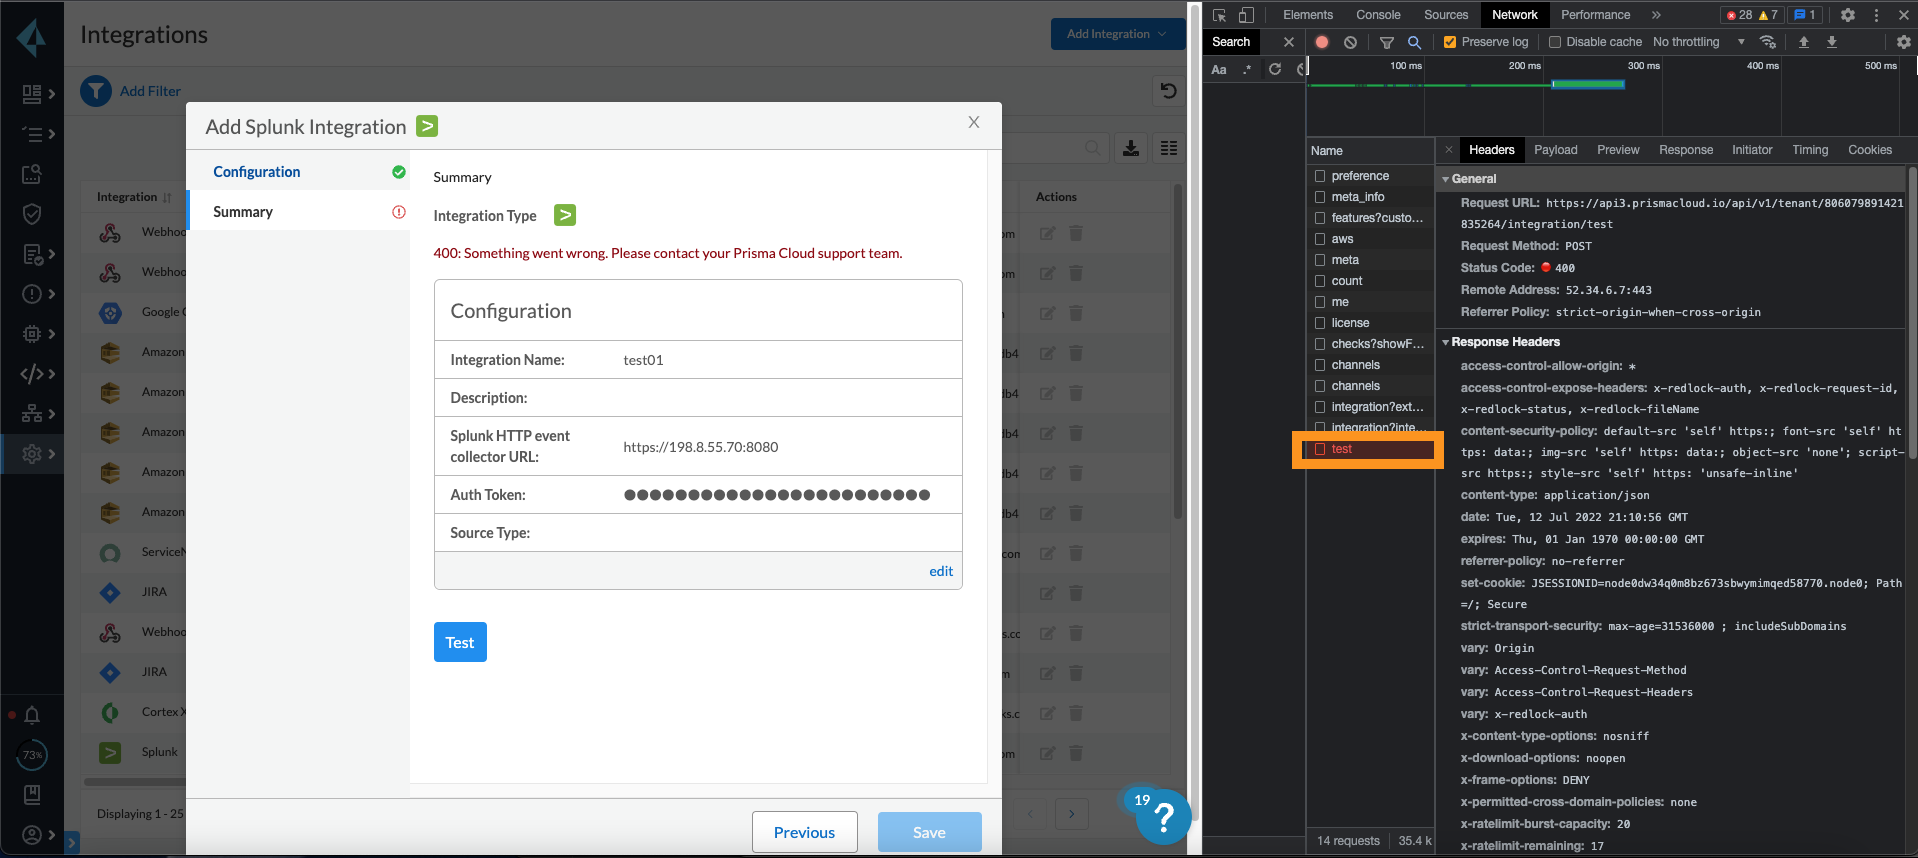
Task: Open DevTools settings gear
Action: [x=1848, y=15]
